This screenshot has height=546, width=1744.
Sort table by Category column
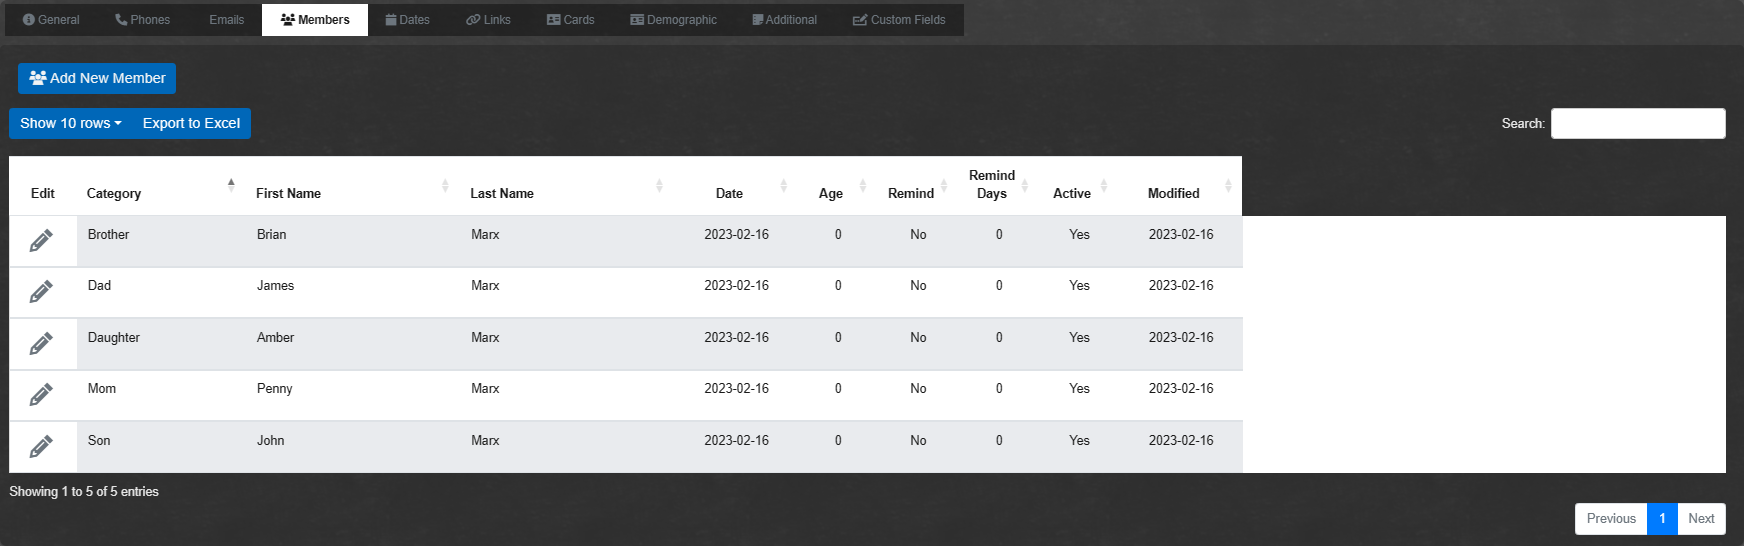point(114,193)
